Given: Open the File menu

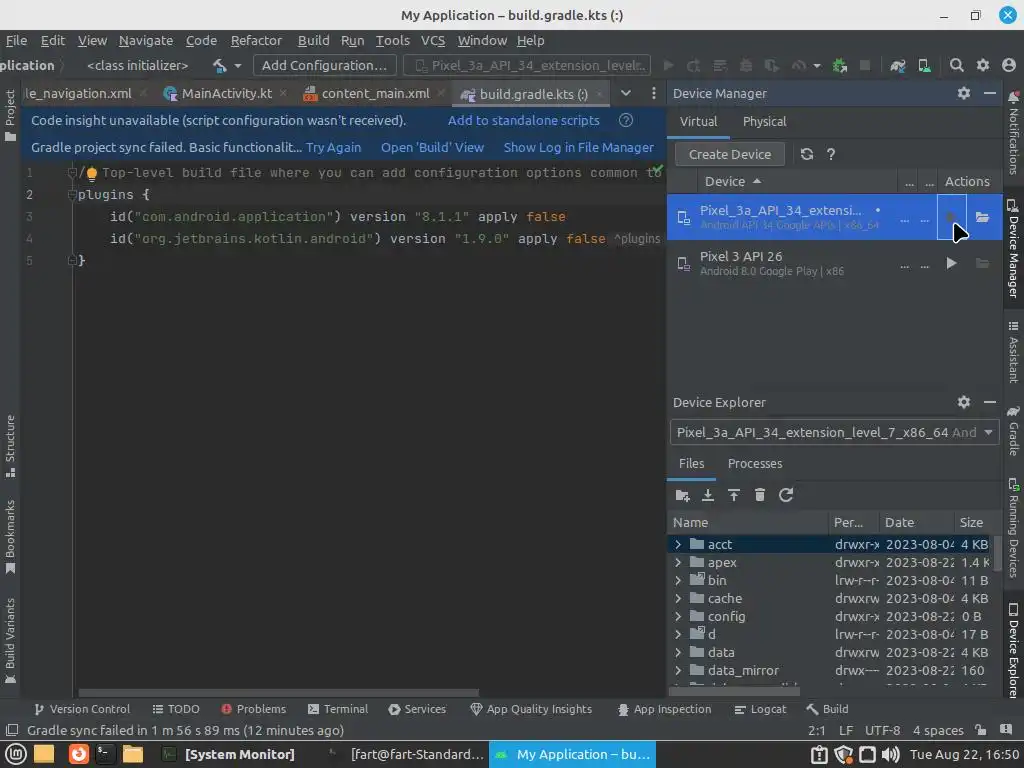Looking at the screenshot, I should click(16, 40).
